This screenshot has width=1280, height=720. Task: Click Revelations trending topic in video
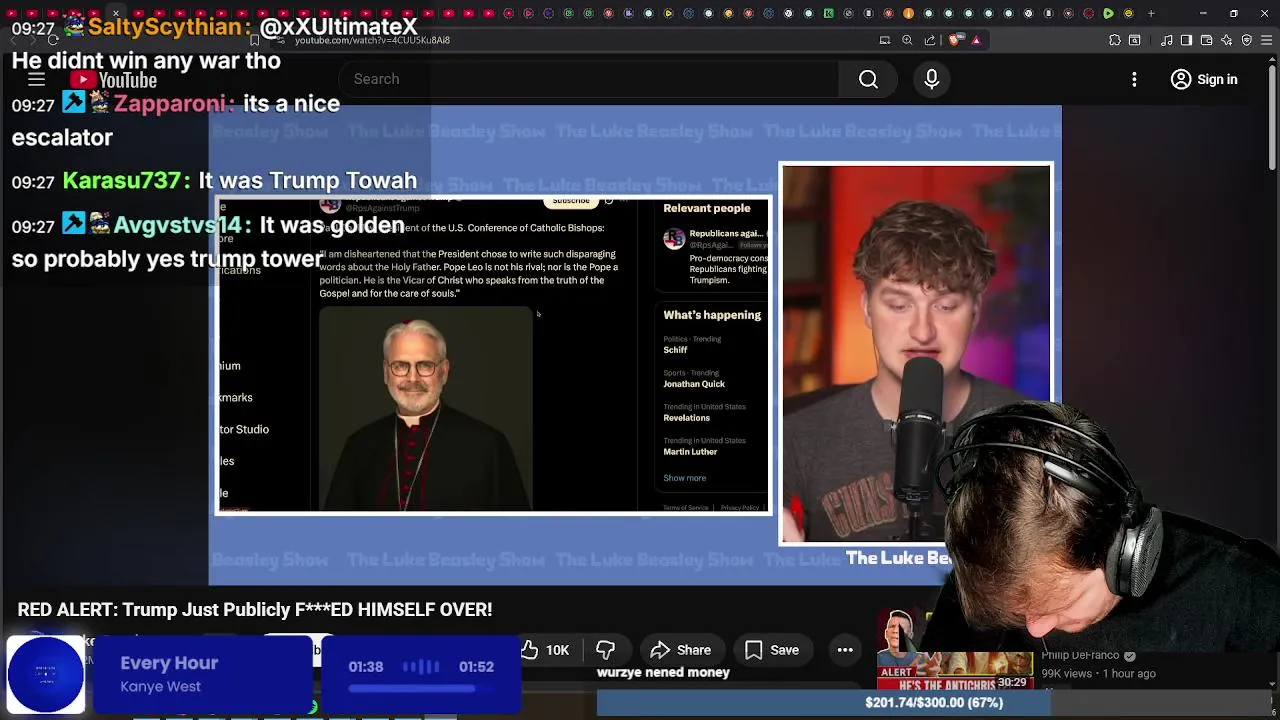coord(686,418)
